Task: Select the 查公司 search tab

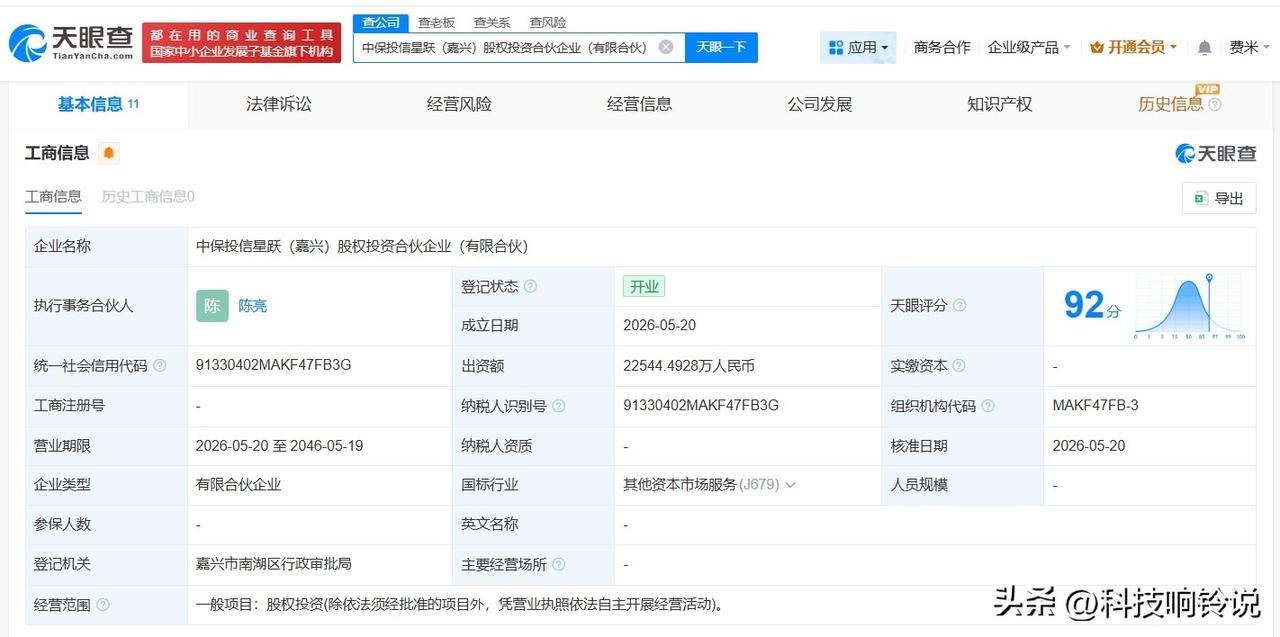Action: [381, 22]
